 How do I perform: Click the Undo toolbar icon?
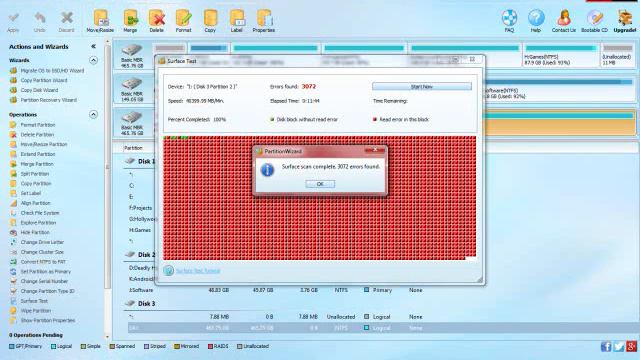(x=40, y=22)
